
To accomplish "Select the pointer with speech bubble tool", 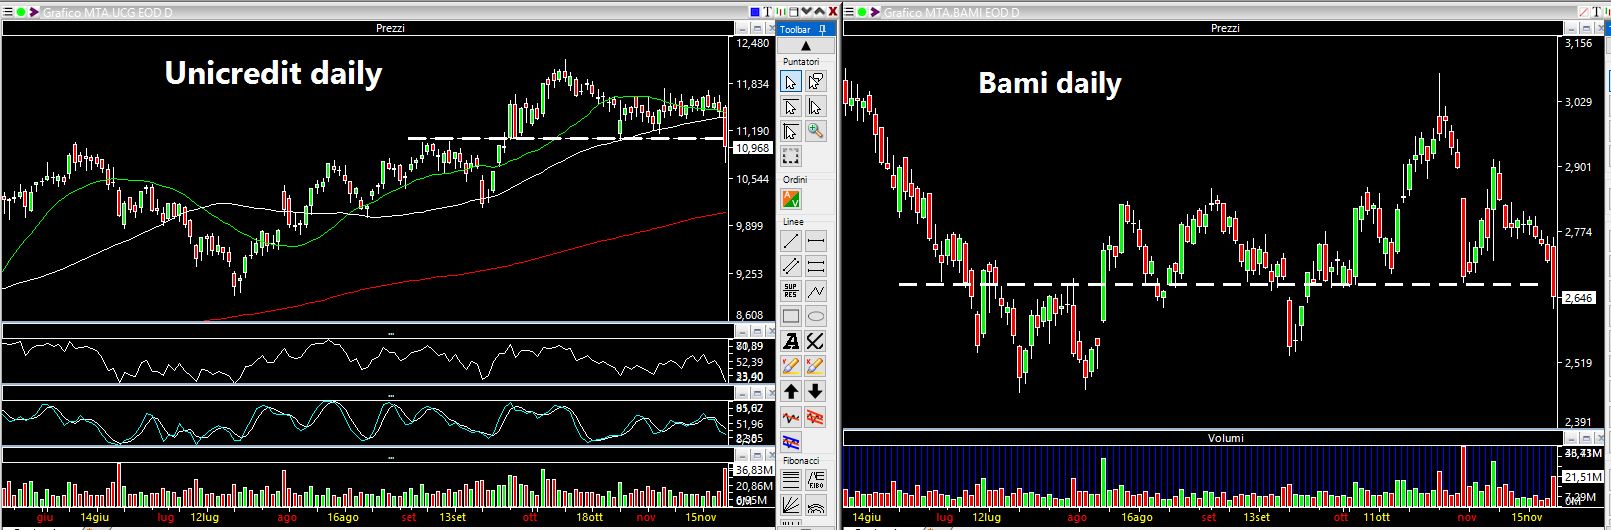I will 816,82.
